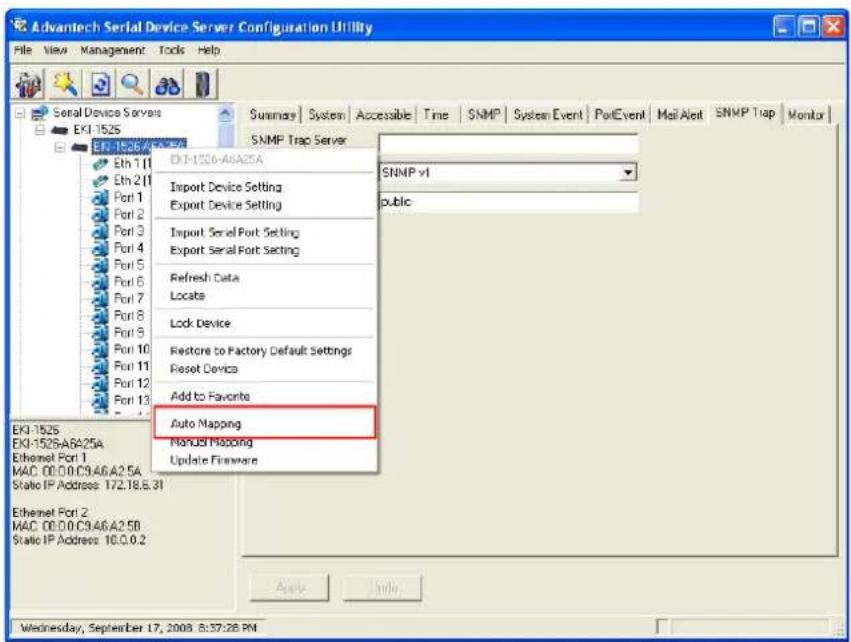Click the Serial Device Servers root icon
Screen dimensions: 851x642
pyautogui.click(x=40, y=113)
